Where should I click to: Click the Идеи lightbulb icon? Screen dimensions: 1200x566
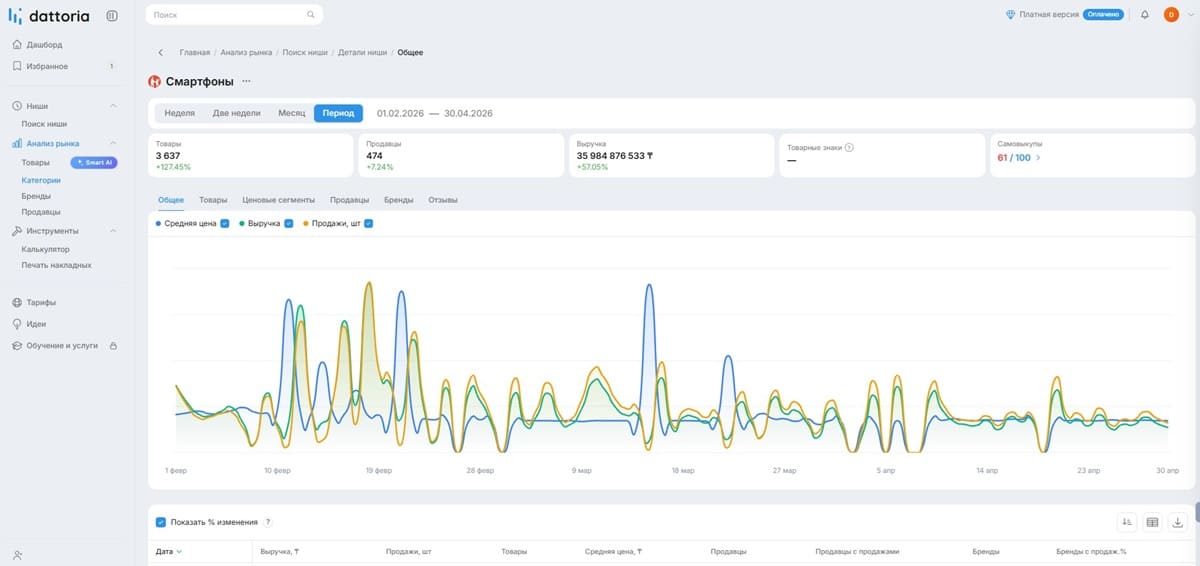pos(17,324)
